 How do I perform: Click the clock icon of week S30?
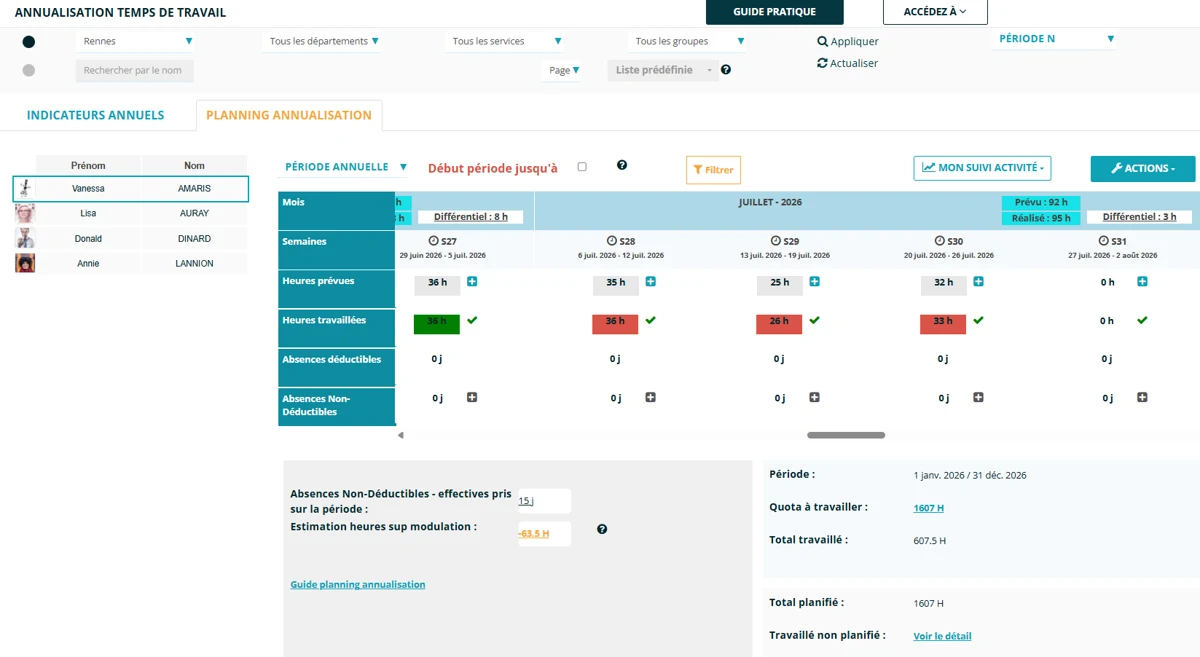[940, 241]
